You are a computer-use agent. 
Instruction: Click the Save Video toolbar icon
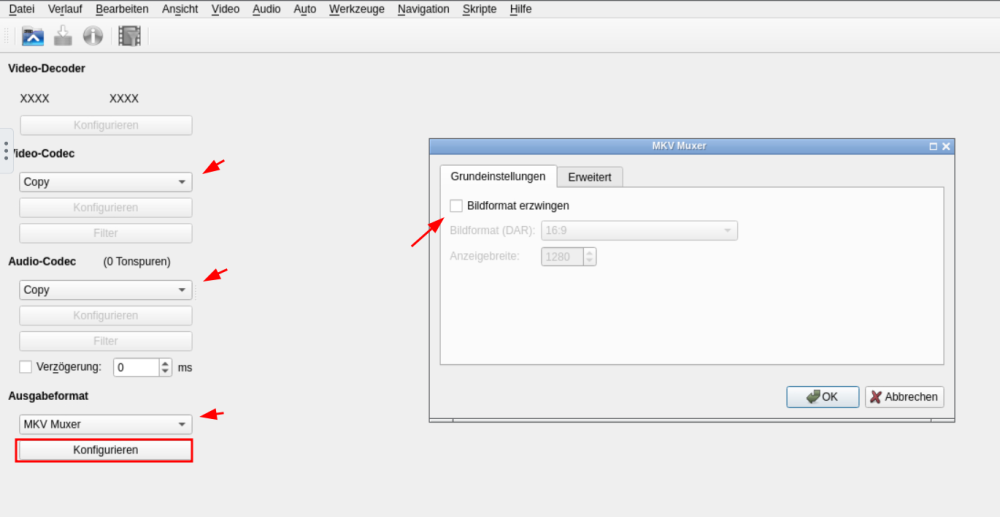(x=62, y=36)
